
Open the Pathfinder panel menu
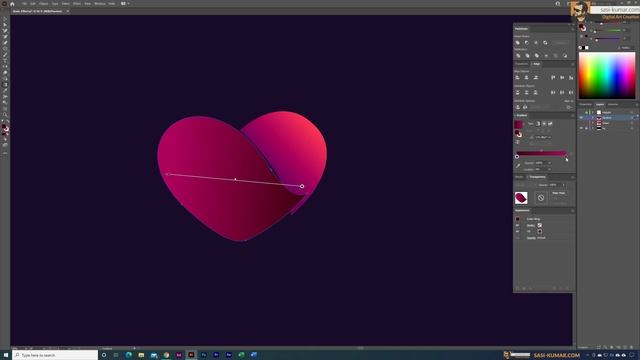[x=572, y=29]
